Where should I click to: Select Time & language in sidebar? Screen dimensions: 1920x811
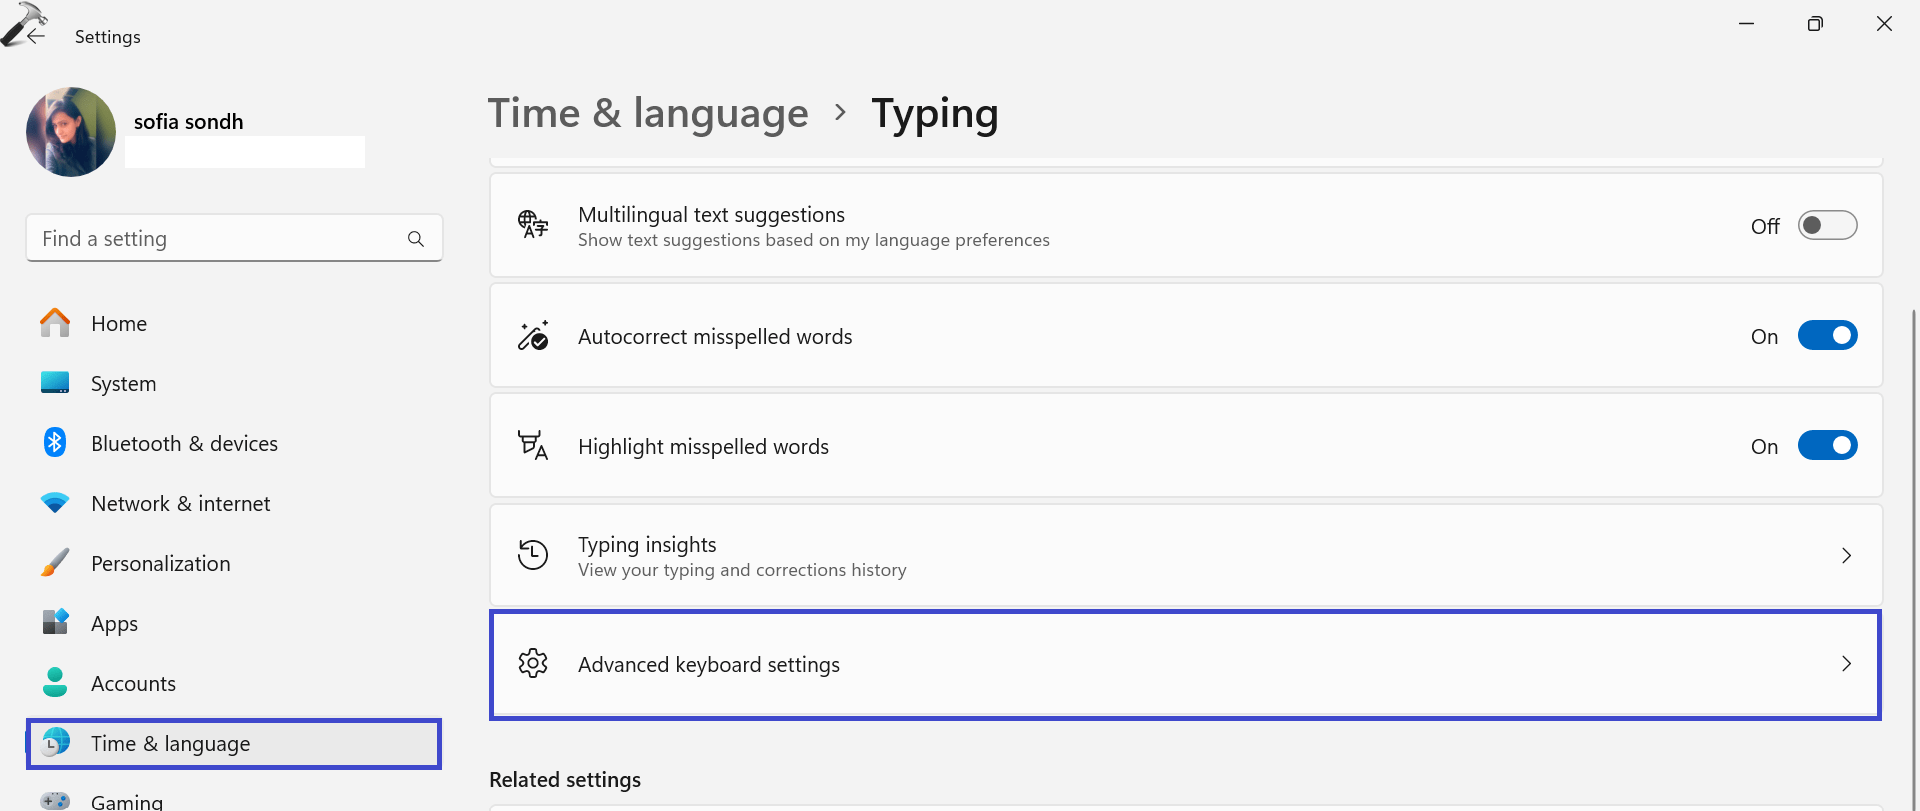(x=170, y=743)
